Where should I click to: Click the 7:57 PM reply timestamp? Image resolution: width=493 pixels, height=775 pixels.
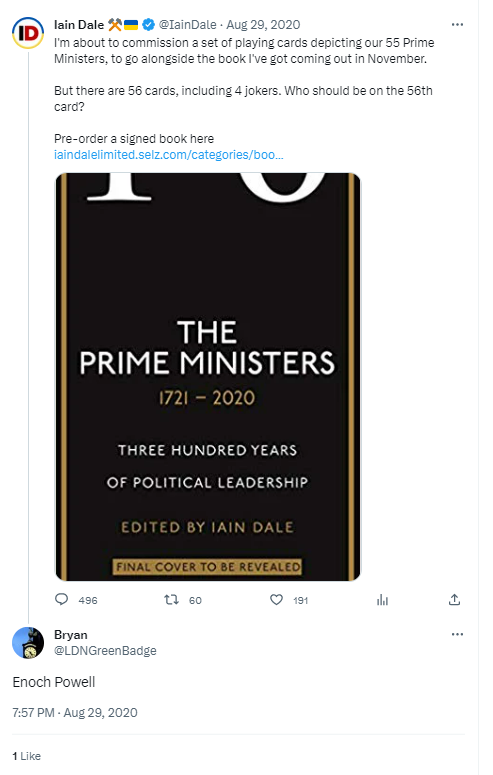(x=75, y=712)
